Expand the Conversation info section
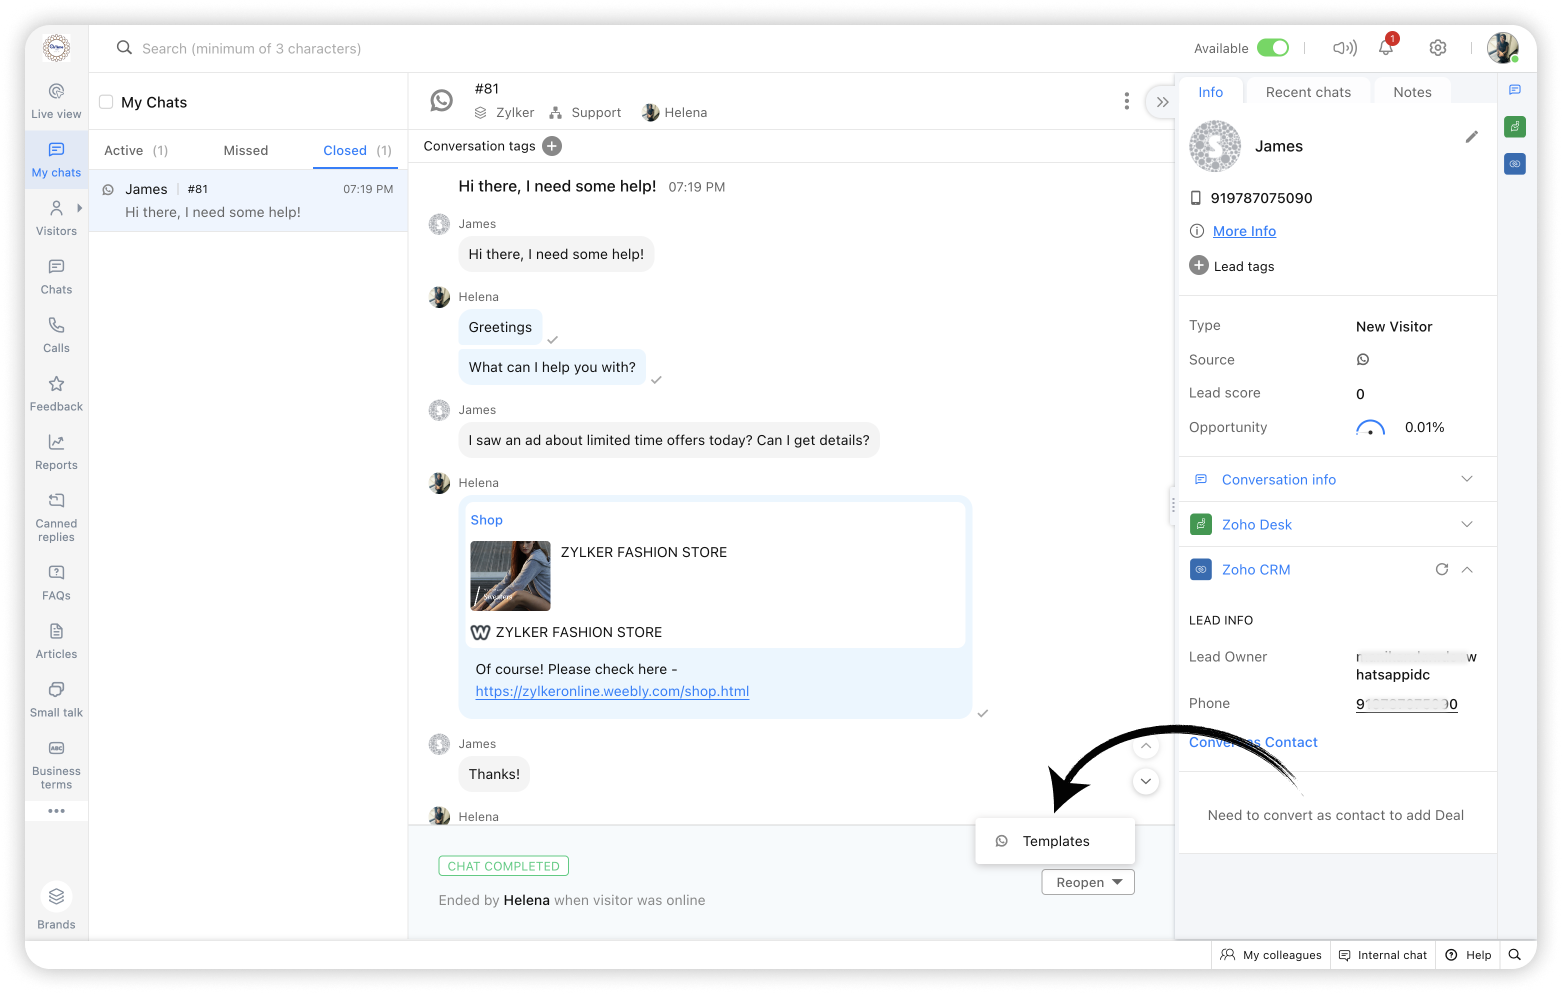 point(1466,479)
